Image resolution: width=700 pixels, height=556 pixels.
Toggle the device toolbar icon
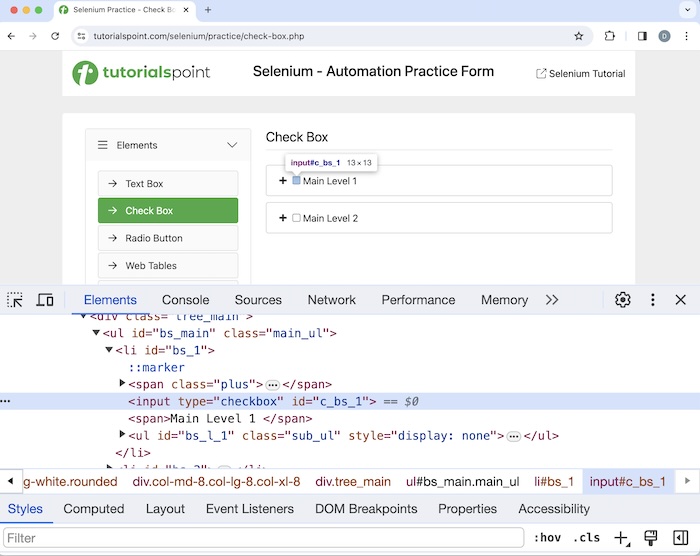45,300
